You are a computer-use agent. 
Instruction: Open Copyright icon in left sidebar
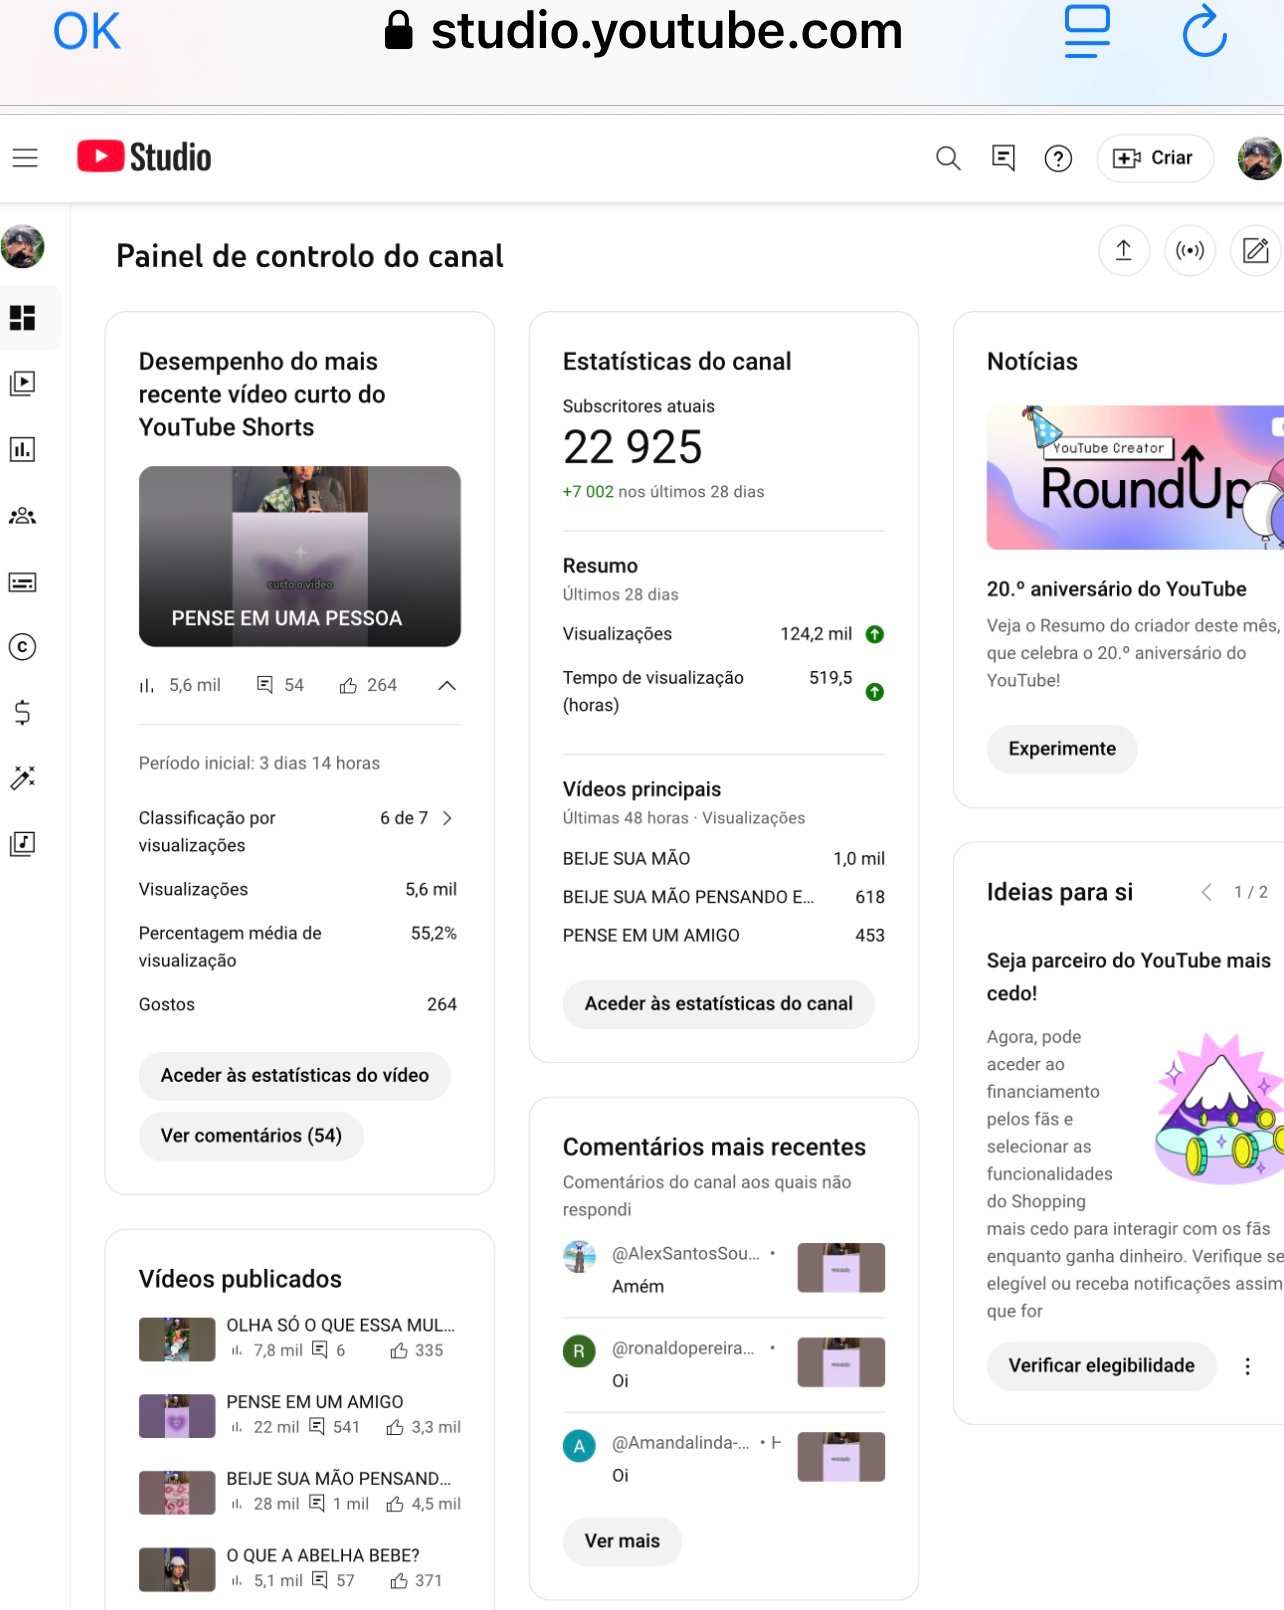coord(23,647)
